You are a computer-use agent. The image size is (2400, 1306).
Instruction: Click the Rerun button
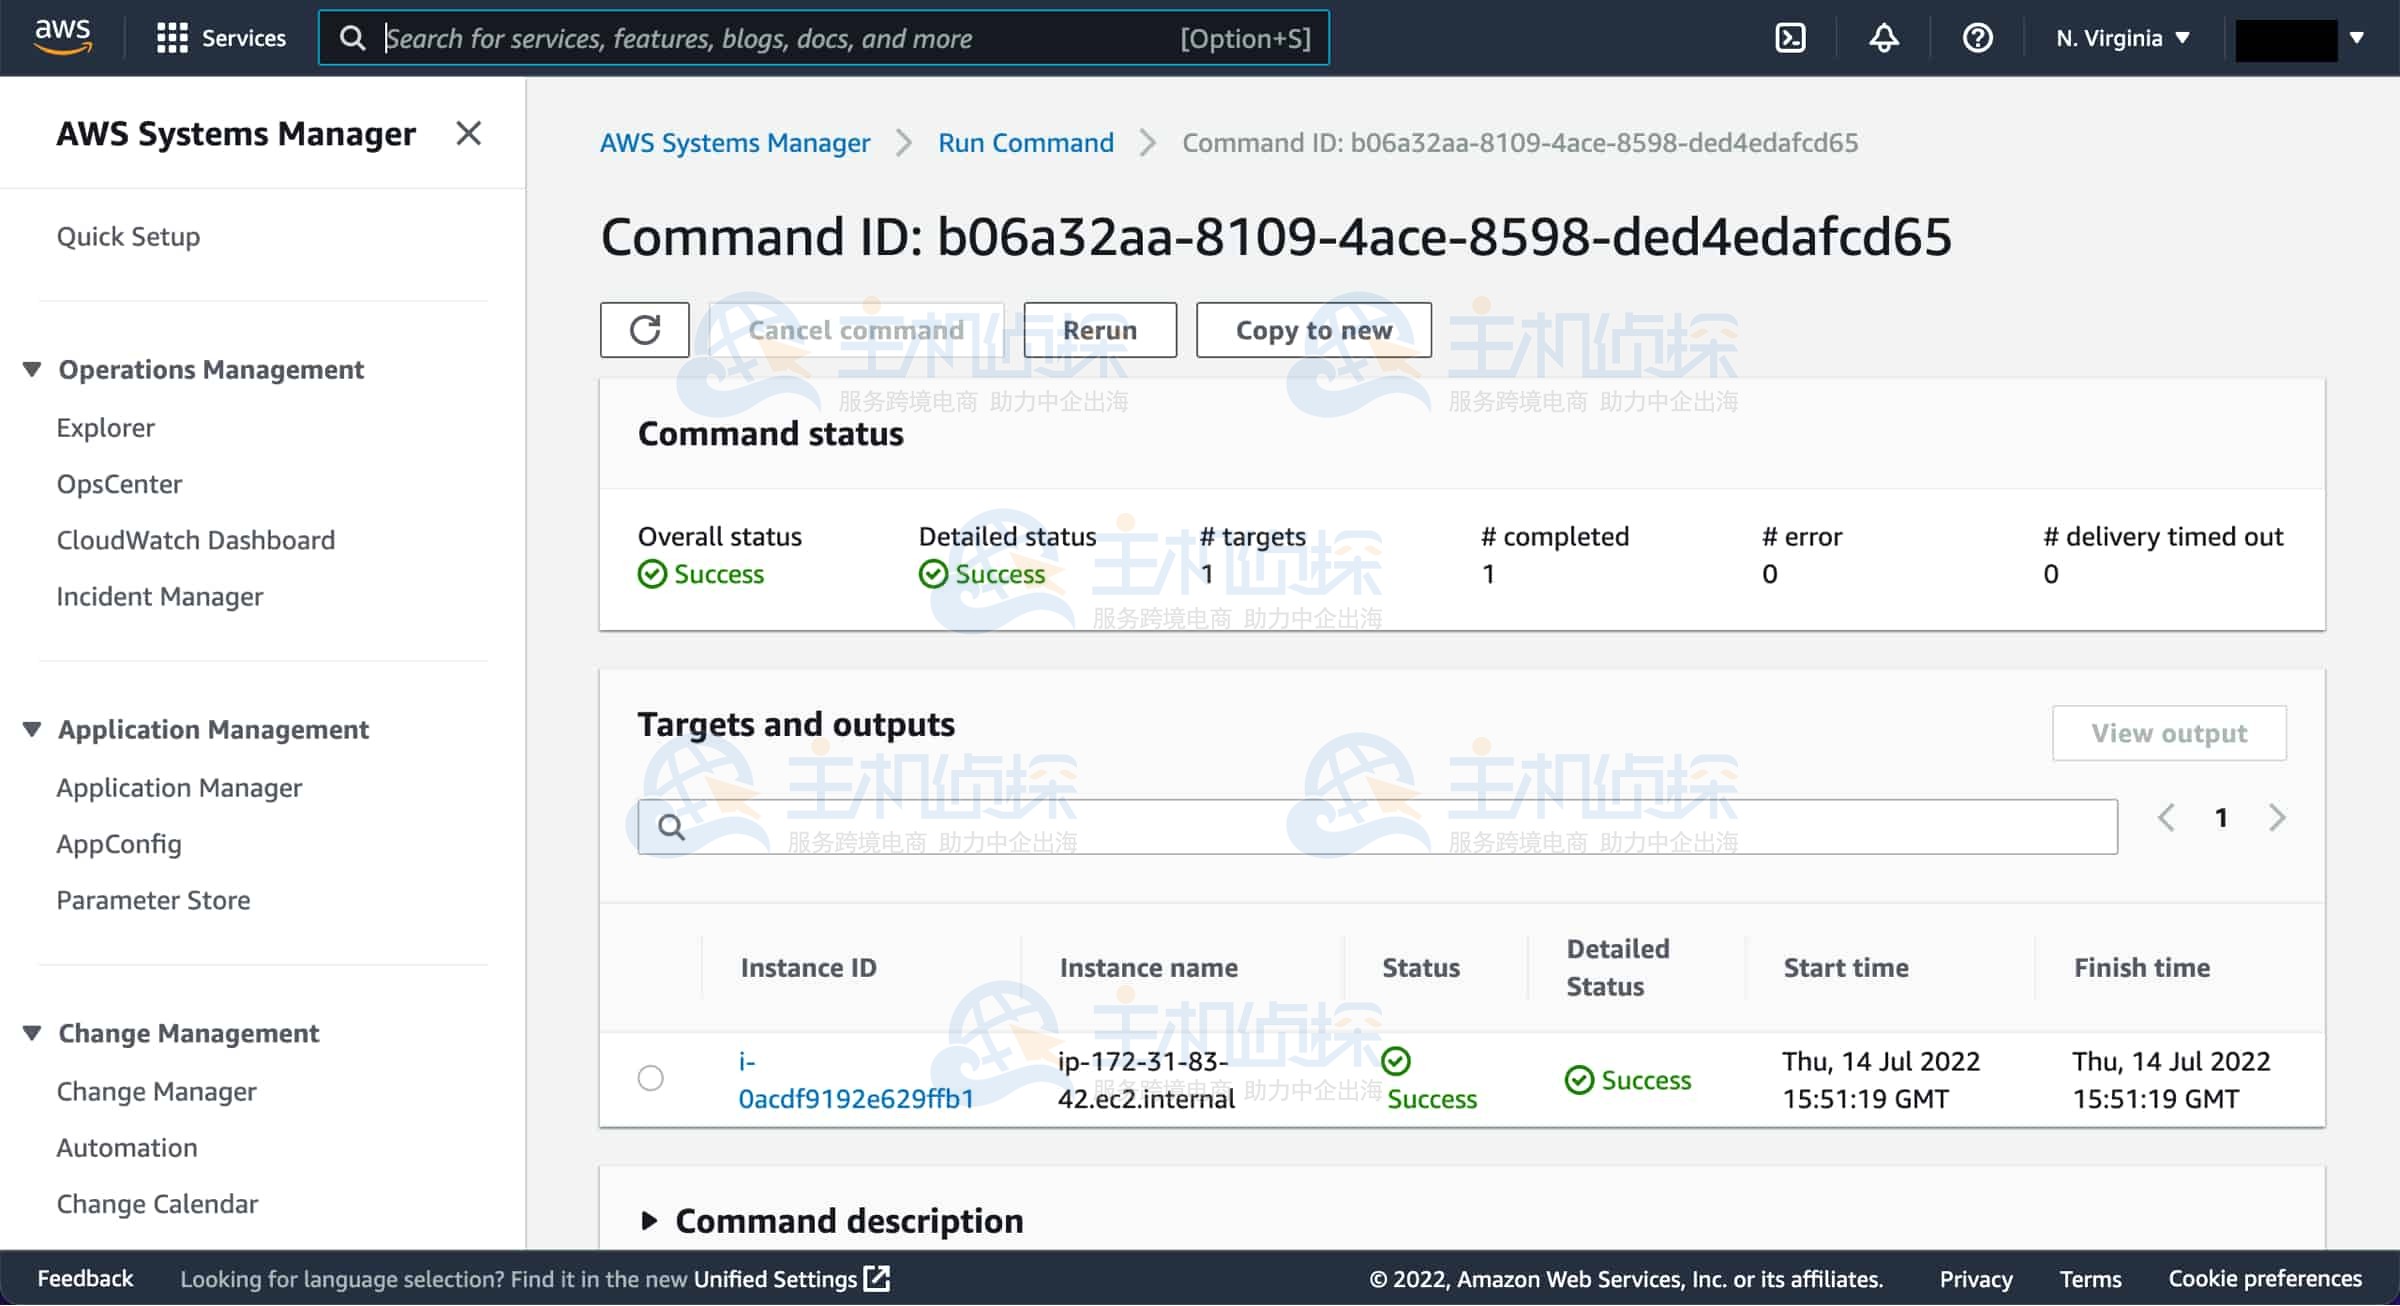pyautogui.click(x=1099, y=330)
